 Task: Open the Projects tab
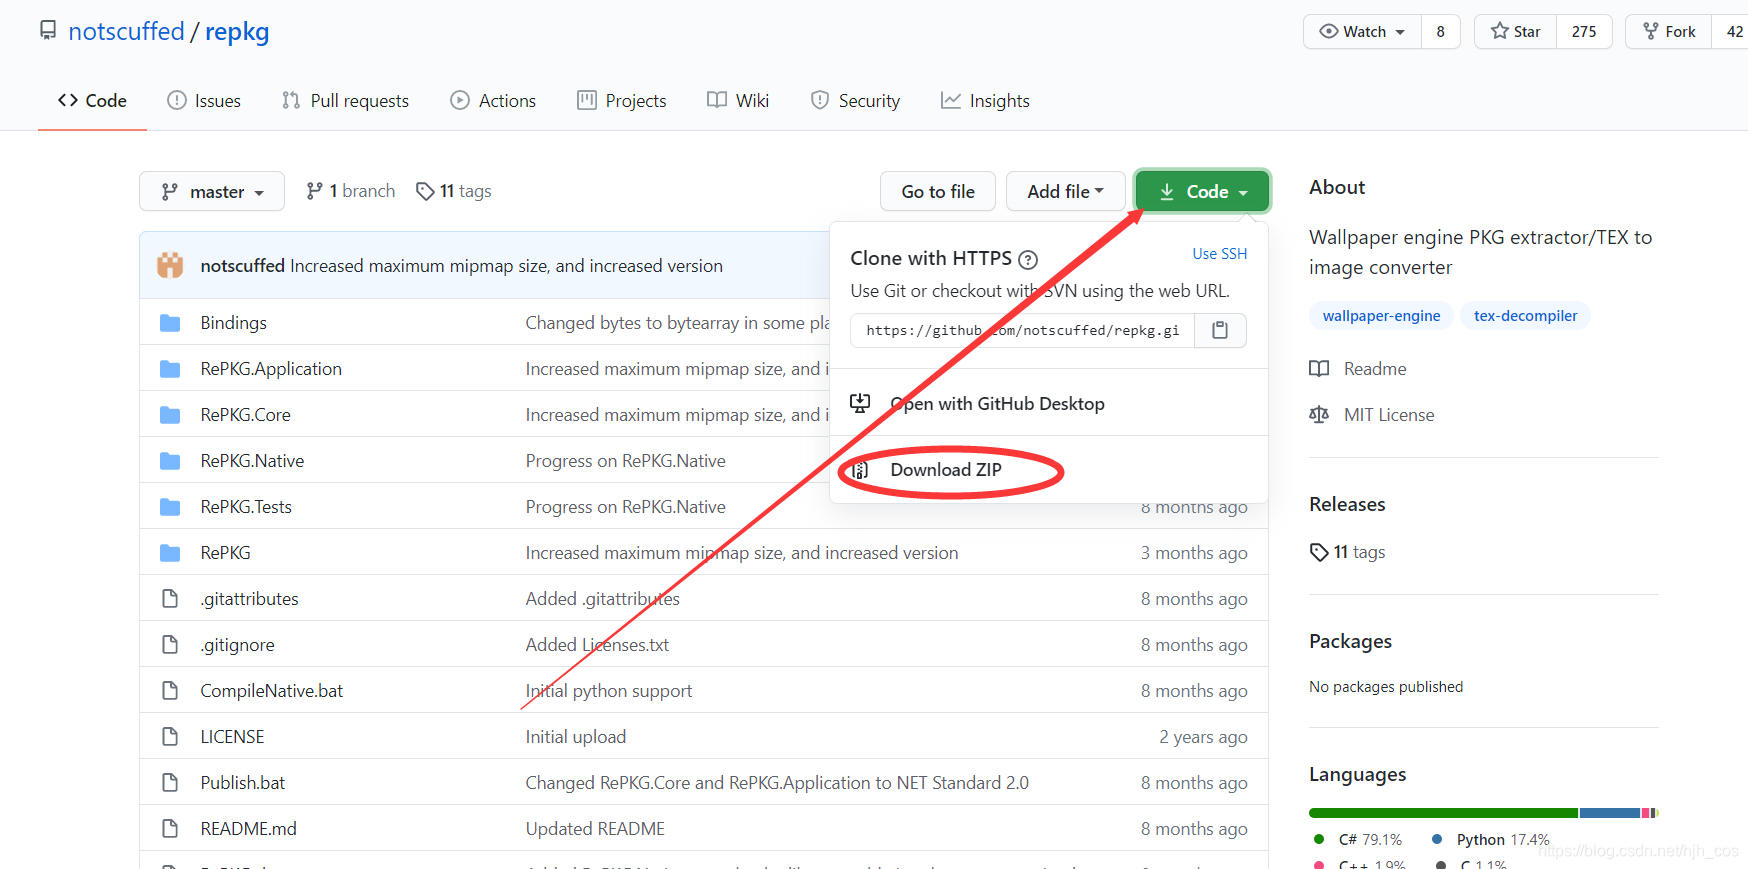point(621,101)
